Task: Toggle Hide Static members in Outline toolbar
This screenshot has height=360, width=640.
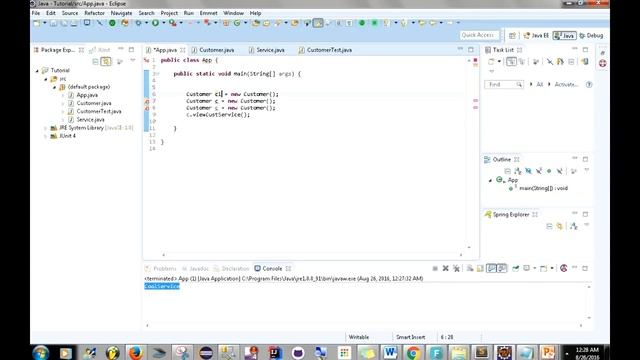Action: coord(539,171)
